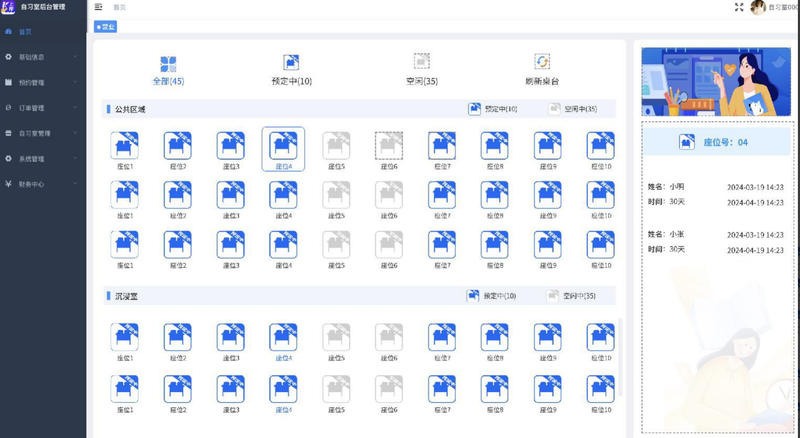Click 预定中(10) legend in the 公共区域 header
This screenshot has width=800, height=438.
493,109
